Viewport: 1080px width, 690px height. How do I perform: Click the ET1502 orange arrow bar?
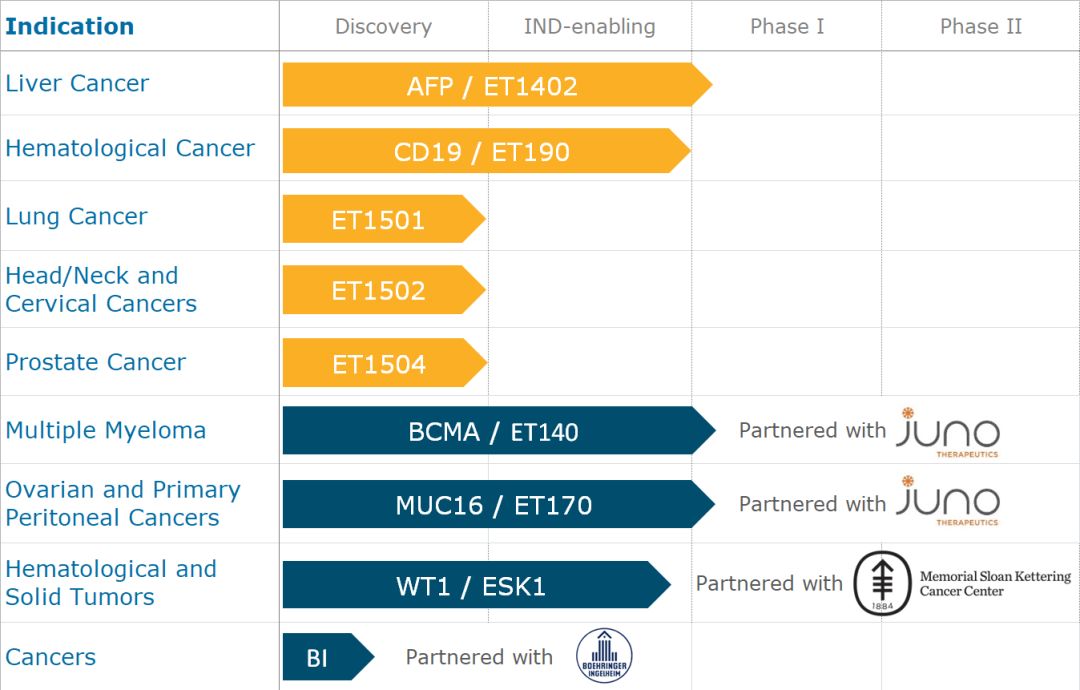pos(378,290)
